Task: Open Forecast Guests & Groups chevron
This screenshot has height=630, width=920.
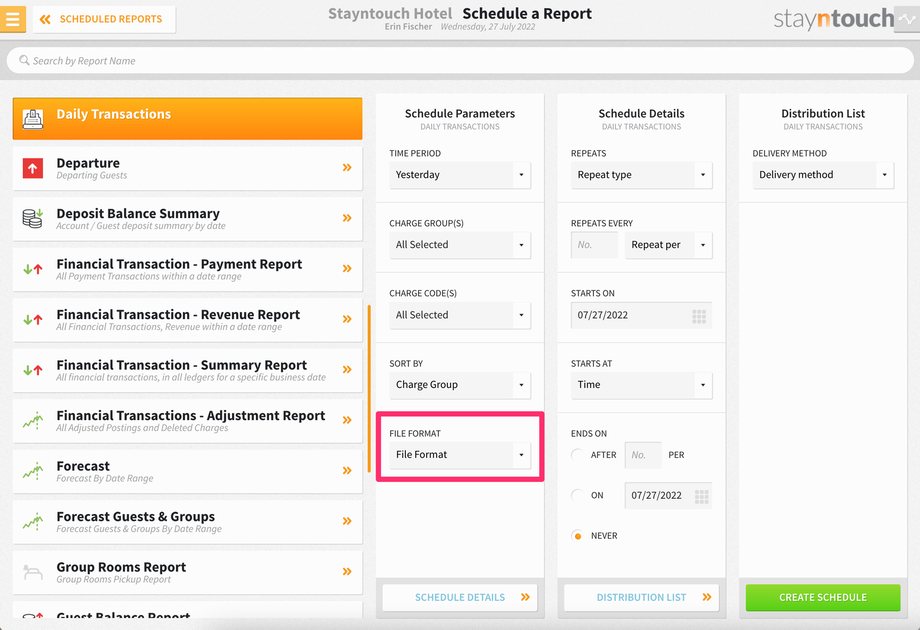Action: point(347,521)
